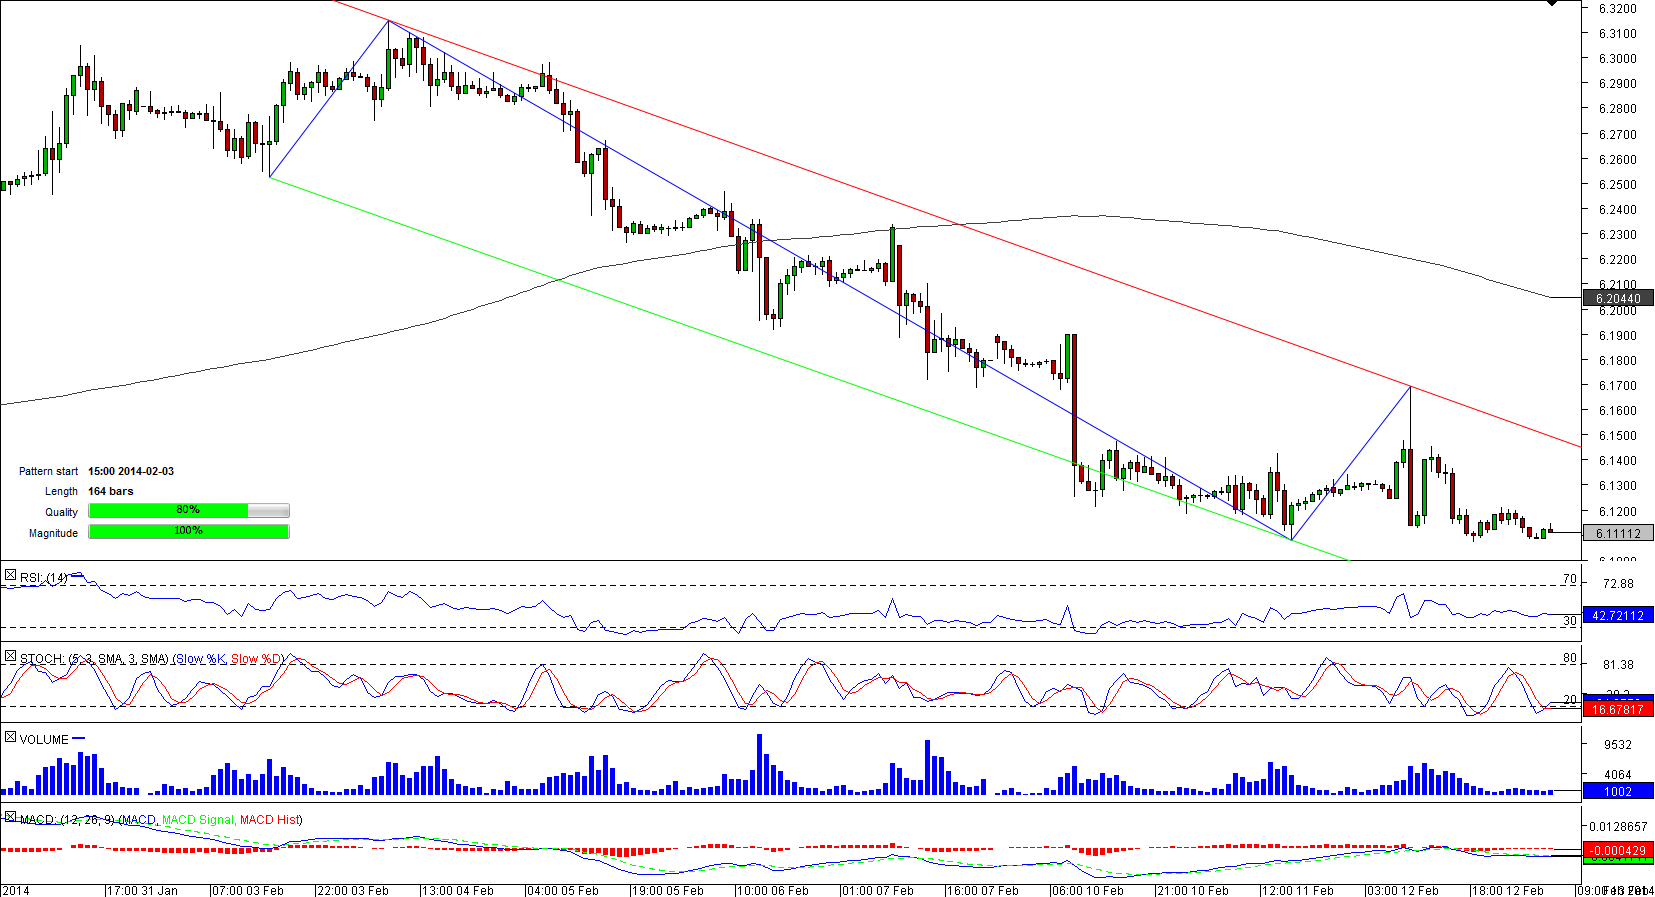Open the STOCH indicator parameters label
The height and width of the screenshot is (897, 1655).
pyautogui.click(x=94, y=659)
